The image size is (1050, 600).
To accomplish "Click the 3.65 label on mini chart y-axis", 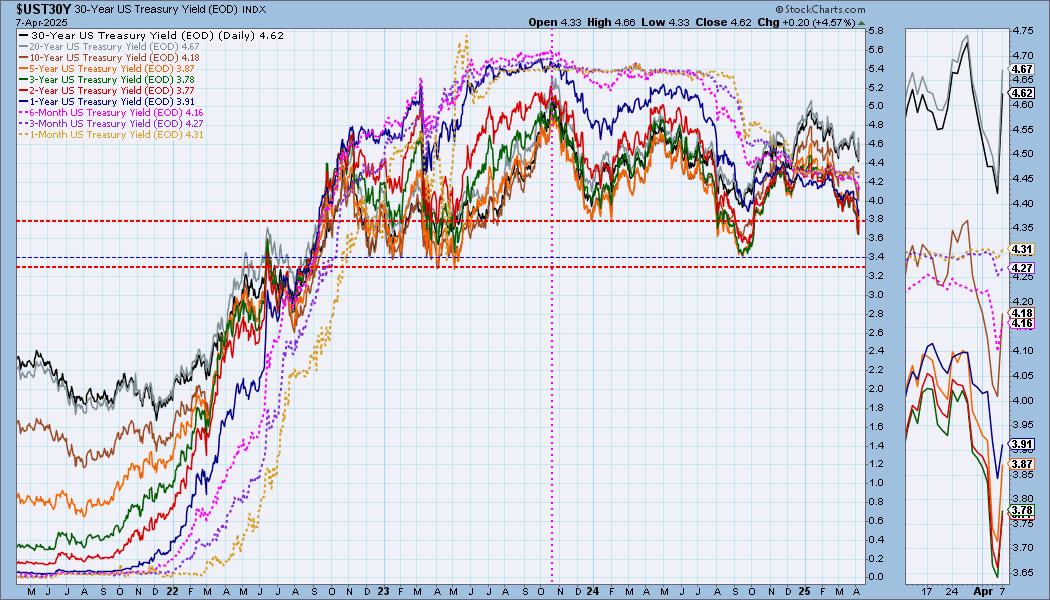I will (x=1023, y=573).
